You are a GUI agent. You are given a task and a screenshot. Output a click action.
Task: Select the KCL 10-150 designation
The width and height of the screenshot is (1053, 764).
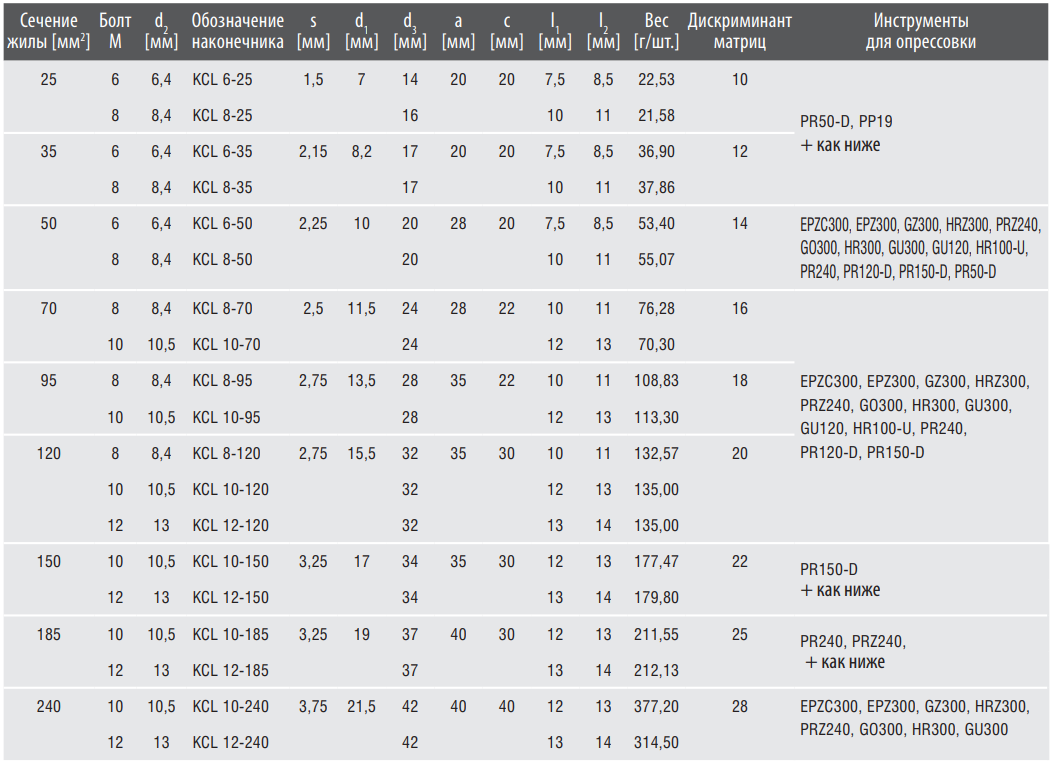pyautogui.click(x=230, y=561)
